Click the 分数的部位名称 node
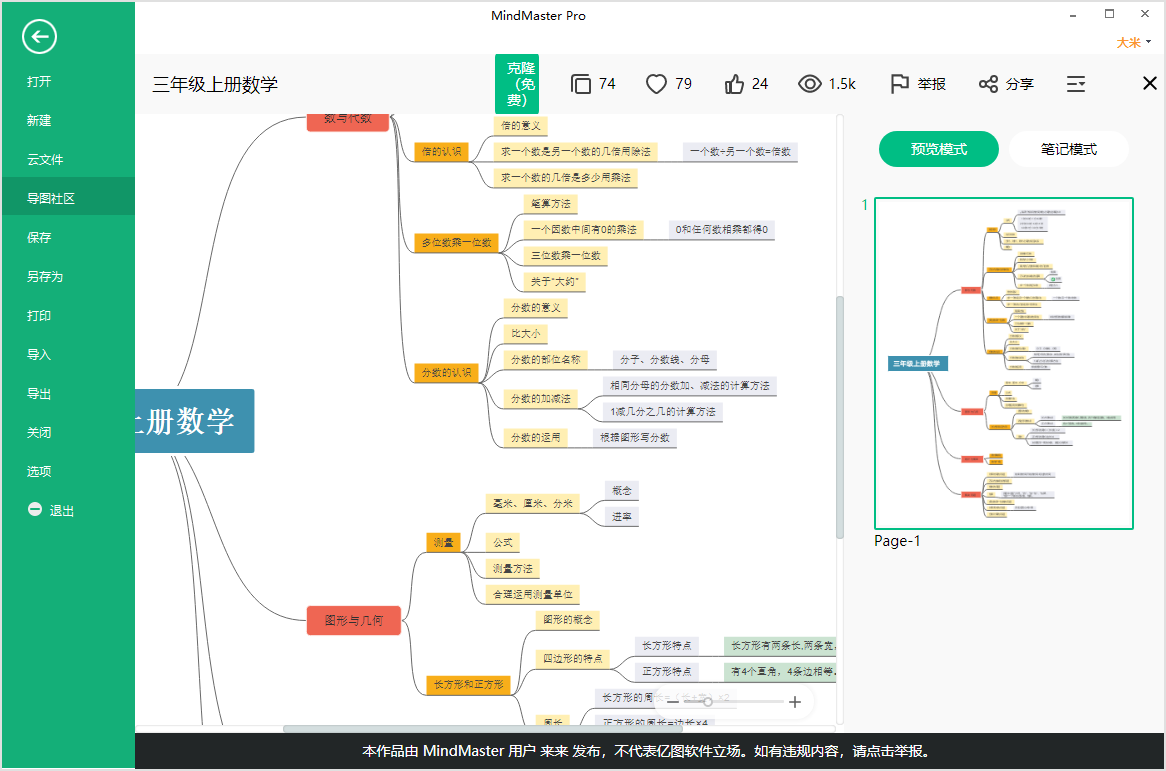Screen dimensions: 1166x771 tap(546, 360)
